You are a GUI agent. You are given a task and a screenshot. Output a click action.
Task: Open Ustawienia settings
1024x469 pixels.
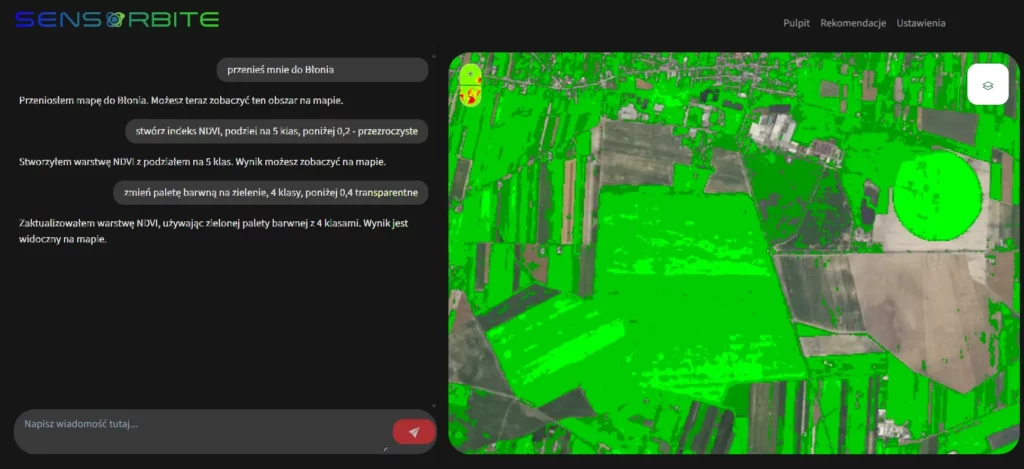pos(921,23)
